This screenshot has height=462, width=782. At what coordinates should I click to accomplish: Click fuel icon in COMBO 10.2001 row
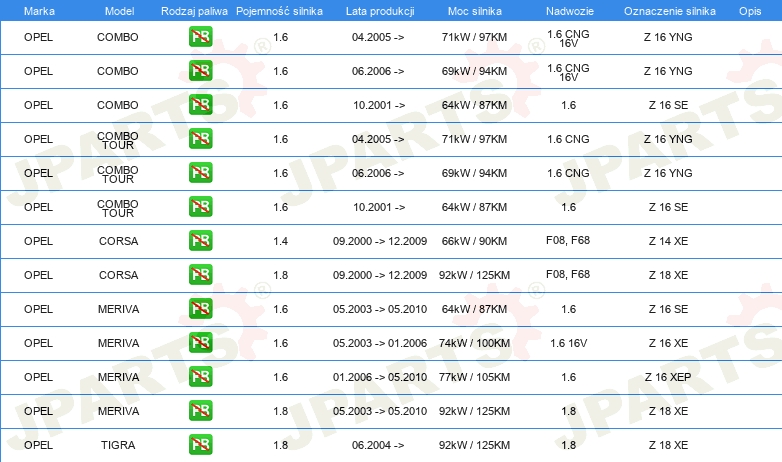(200, 105)
